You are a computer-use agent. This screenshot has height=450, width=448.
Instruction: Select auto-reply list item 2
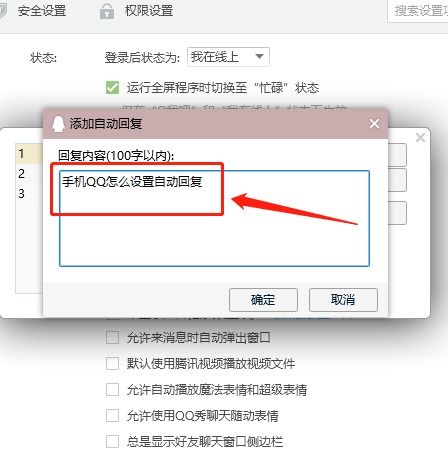[29, 173]
